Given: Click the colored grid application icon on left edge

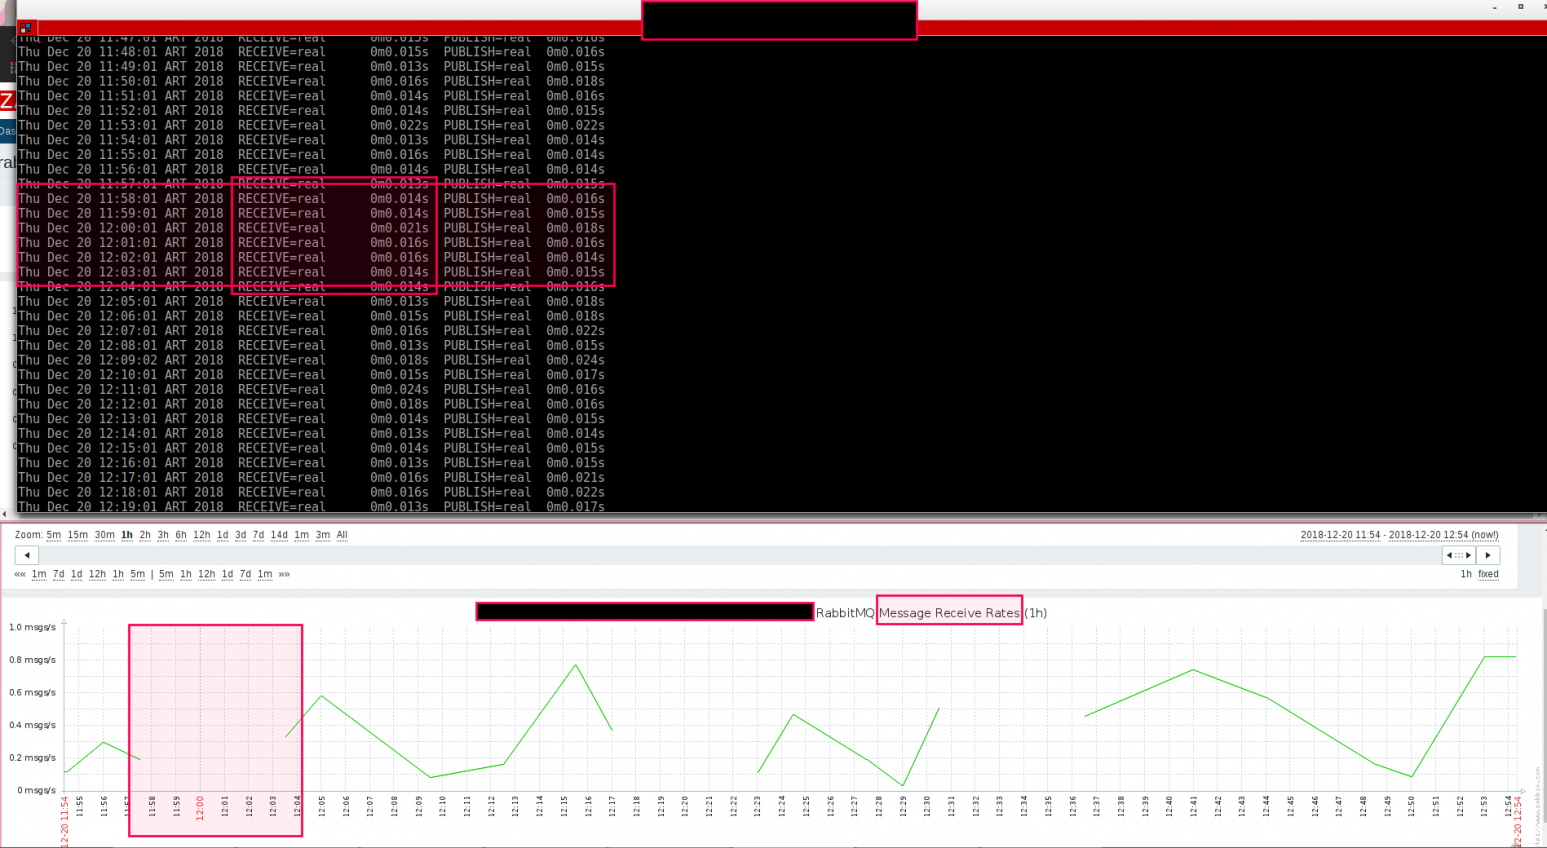Looking at the screenshot, I should click(x=13, y=69).
